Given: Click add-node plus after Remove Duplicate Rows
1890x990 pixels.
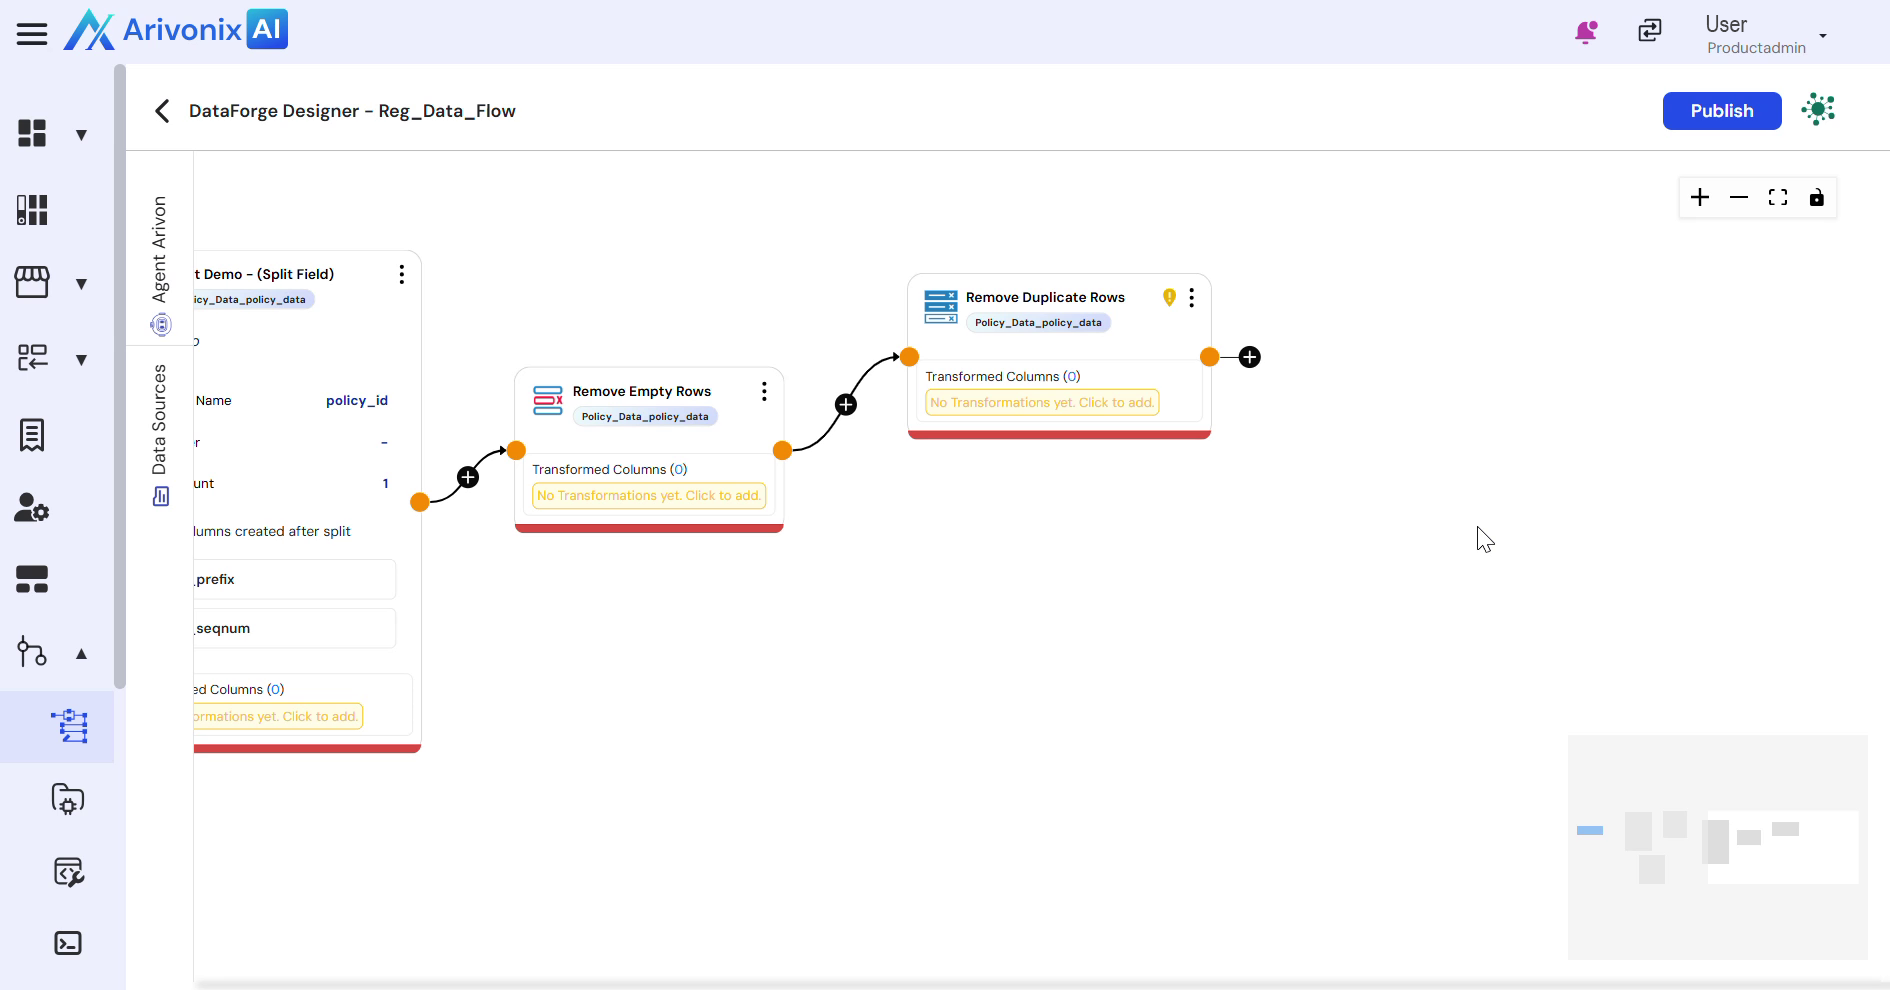Looking at the screenshot, I should point(1249,357).
